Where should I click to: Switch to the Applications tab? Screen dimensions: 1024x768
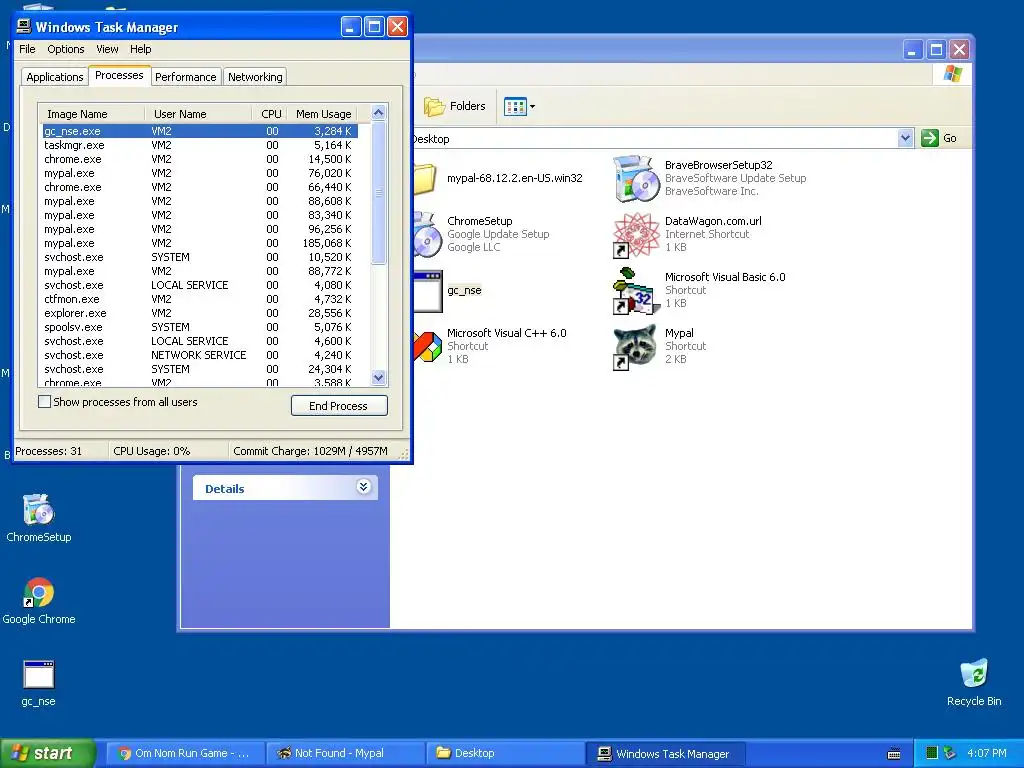tap(55, 77)
